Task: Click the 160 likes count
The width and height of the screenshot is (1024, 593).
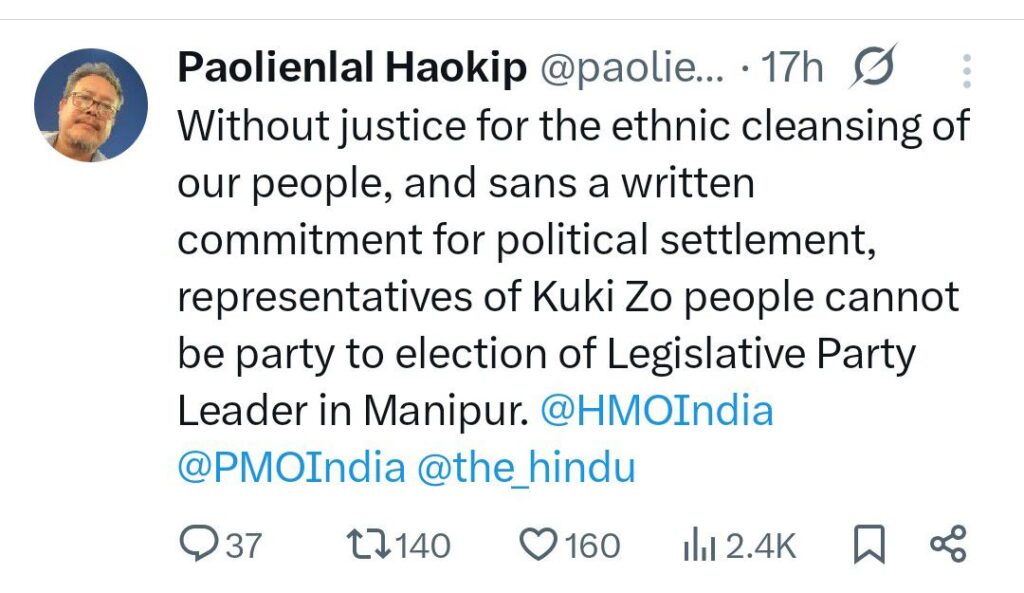Action: pos(592,546)
